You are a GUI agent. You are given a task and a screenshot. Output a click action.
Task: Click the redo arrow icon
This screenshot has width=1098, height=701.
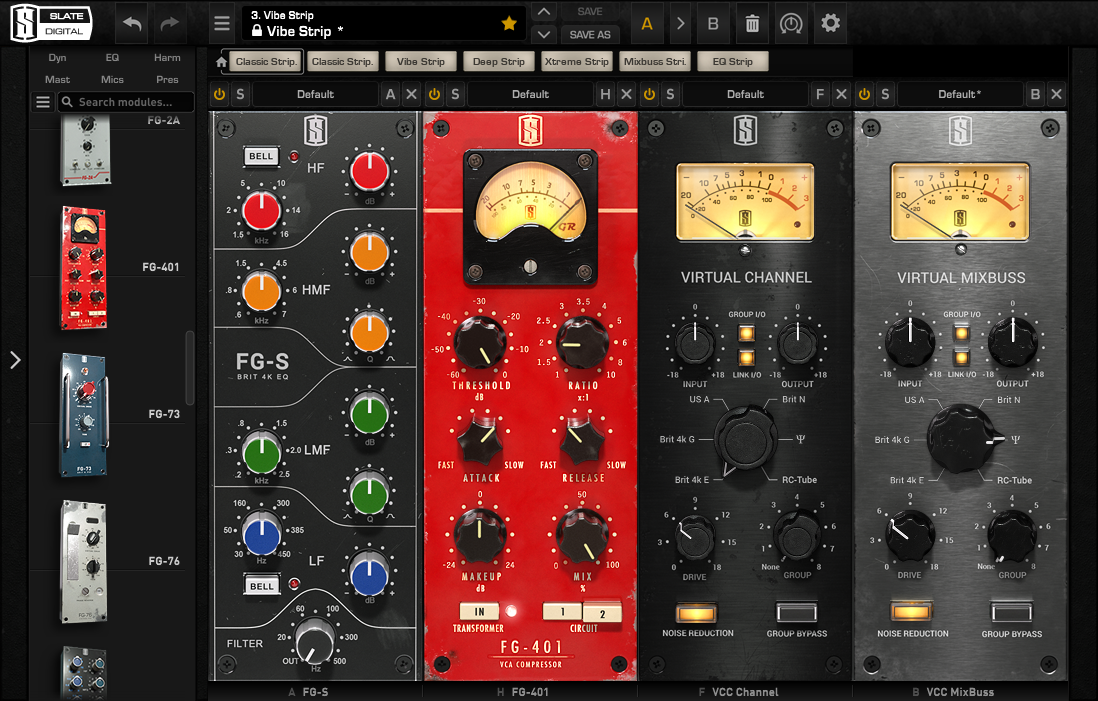tap(169, 23)
